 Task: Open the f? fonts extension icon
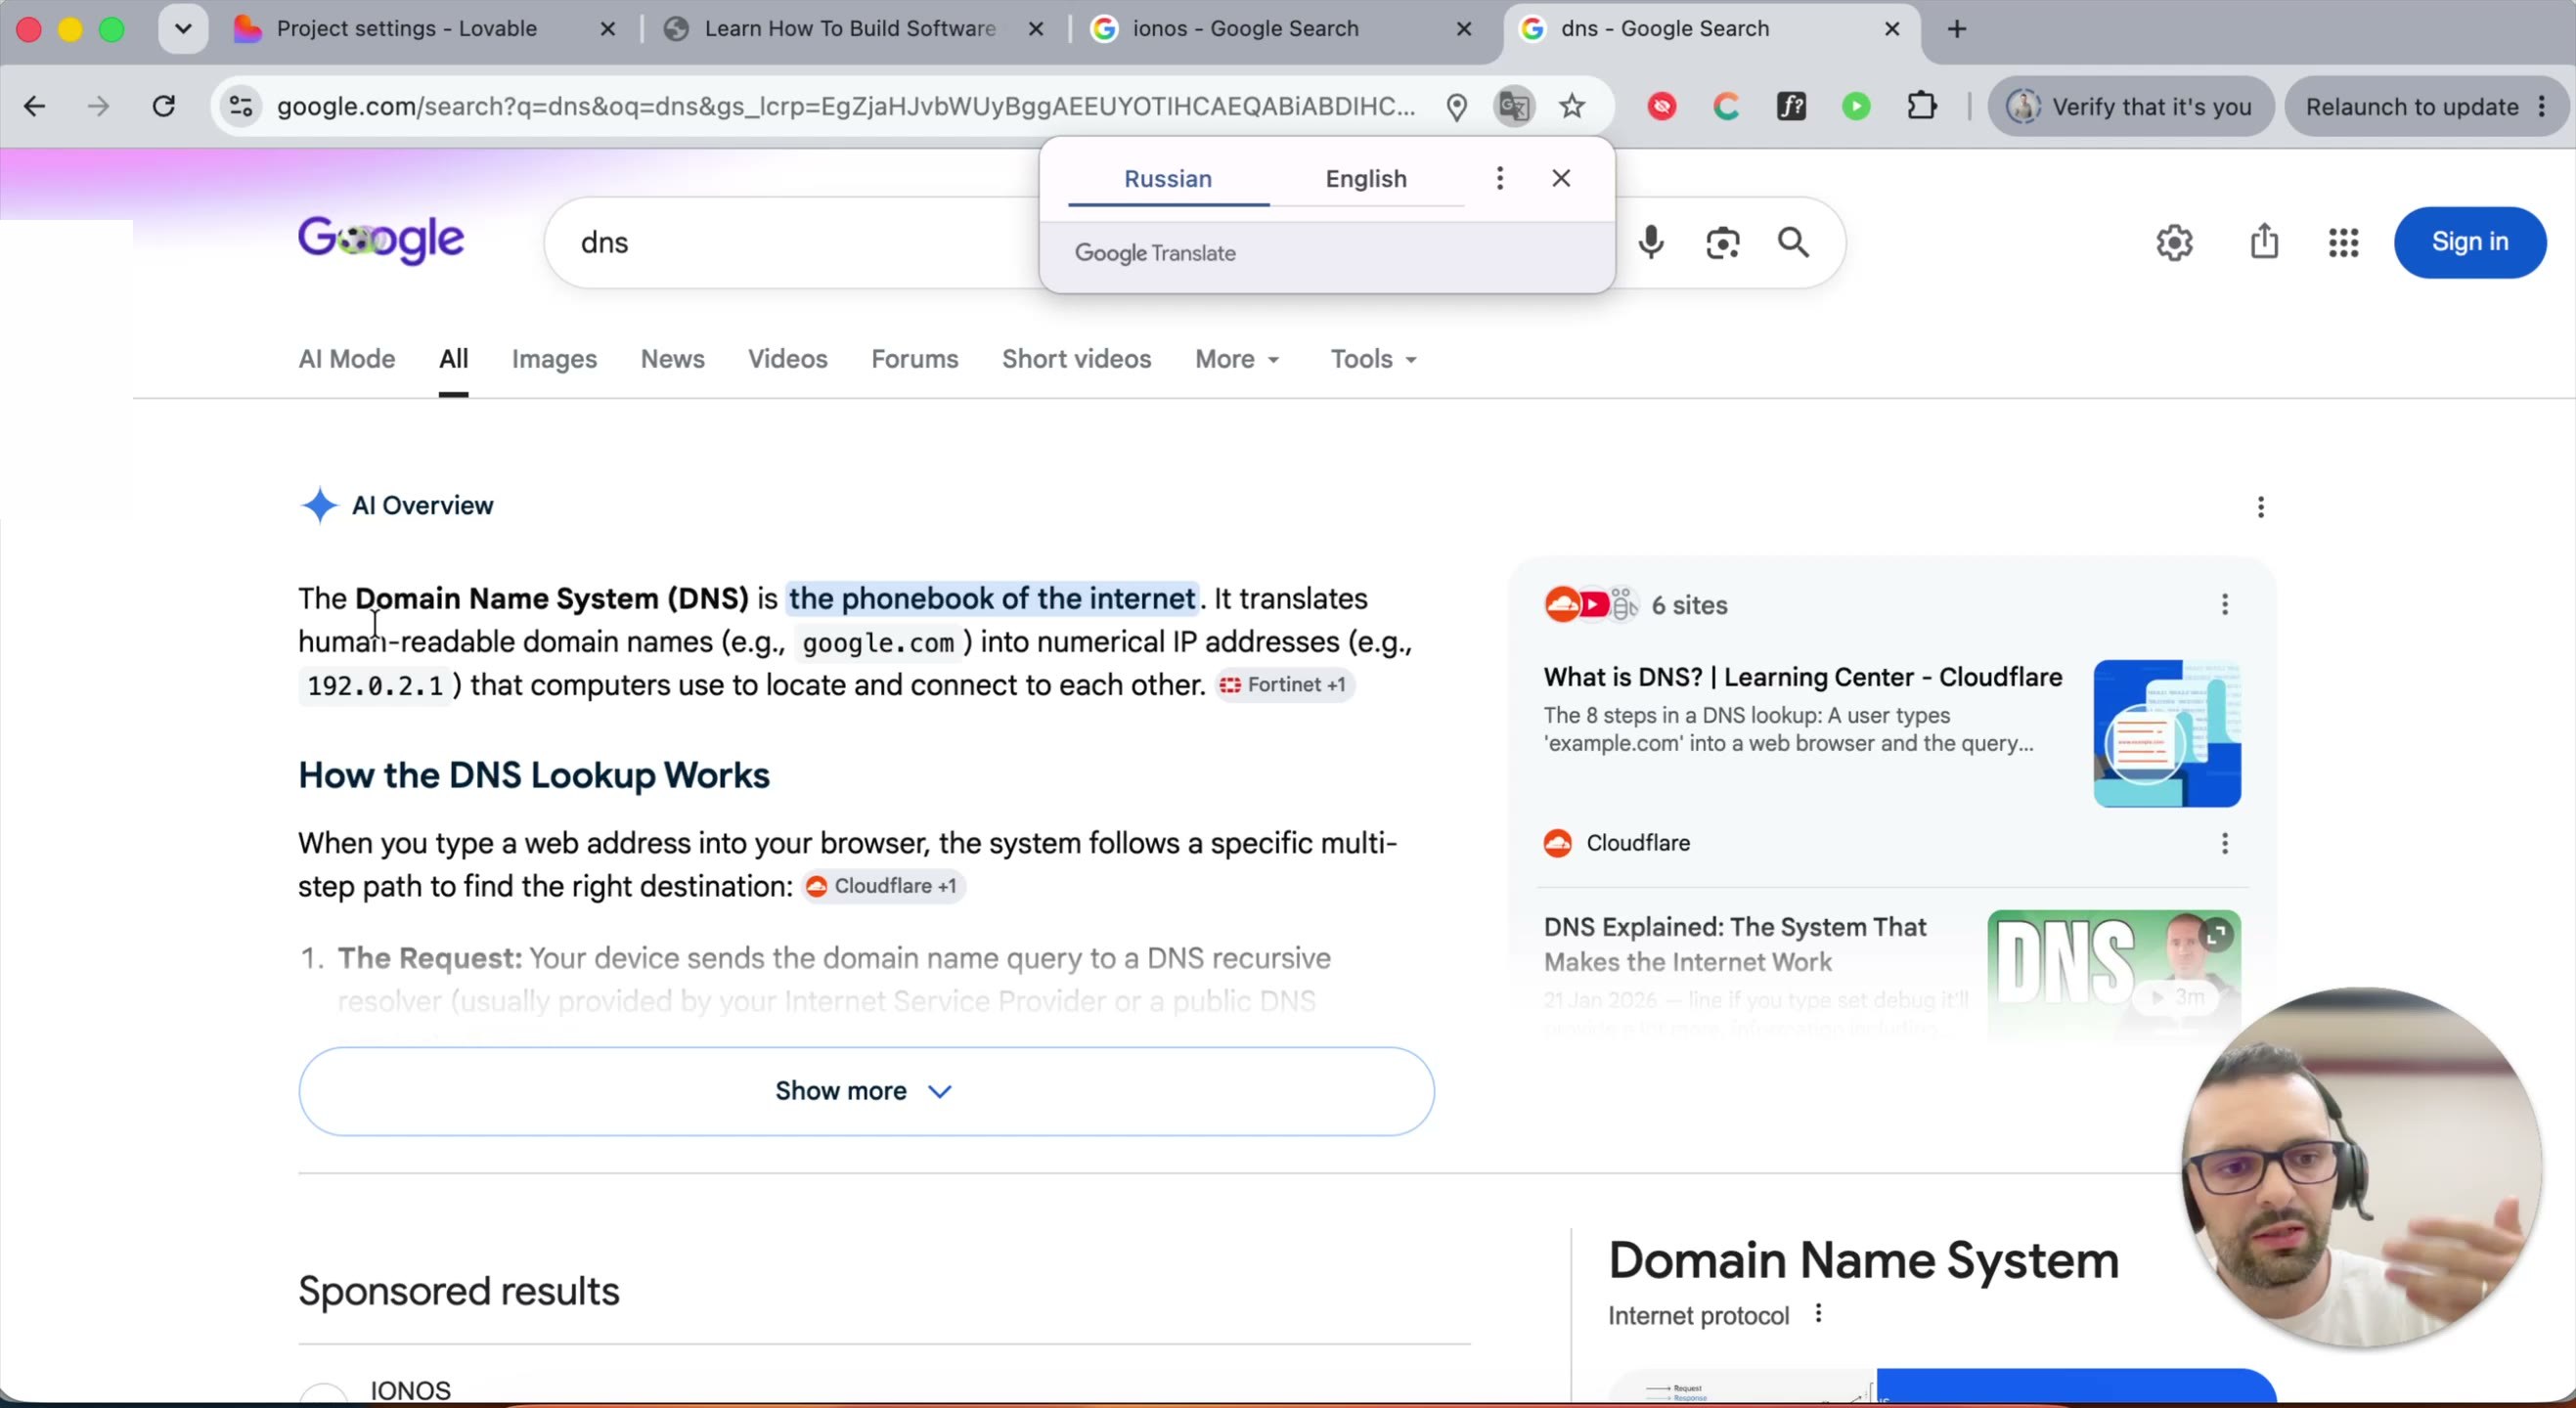pos(1791,106)
